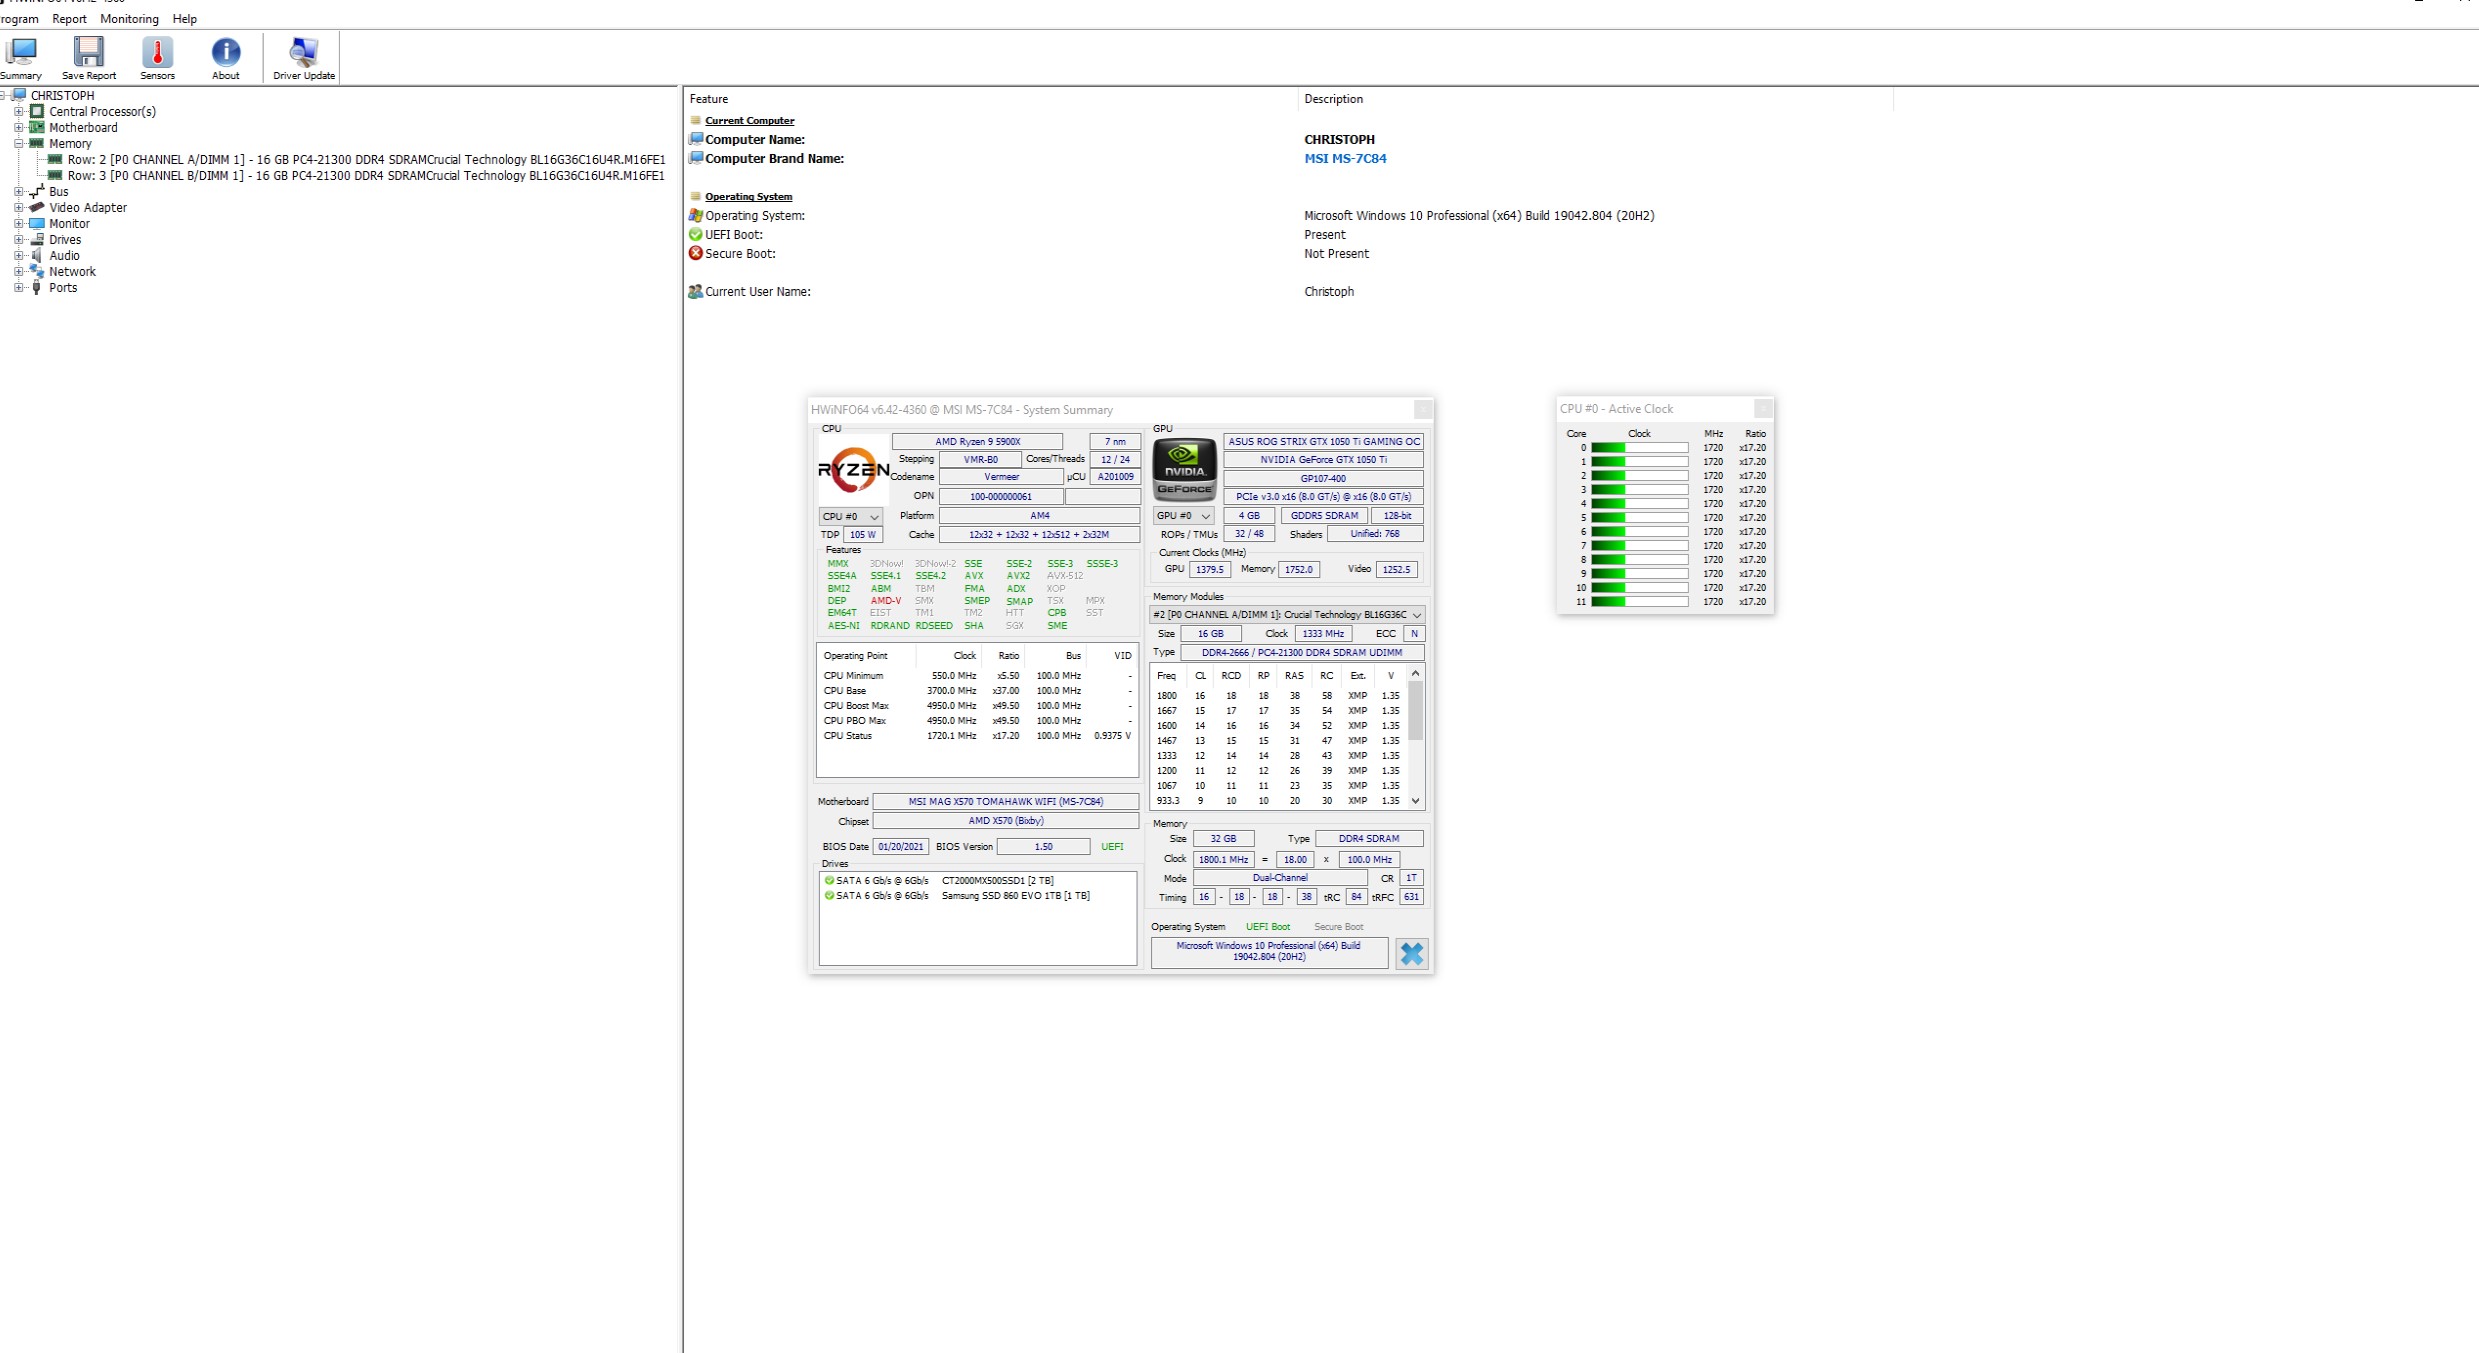Expand the Central Processor(s) tree node
The width and height of the screenshot is (2479, 1353).
click(x=19, y=112)
